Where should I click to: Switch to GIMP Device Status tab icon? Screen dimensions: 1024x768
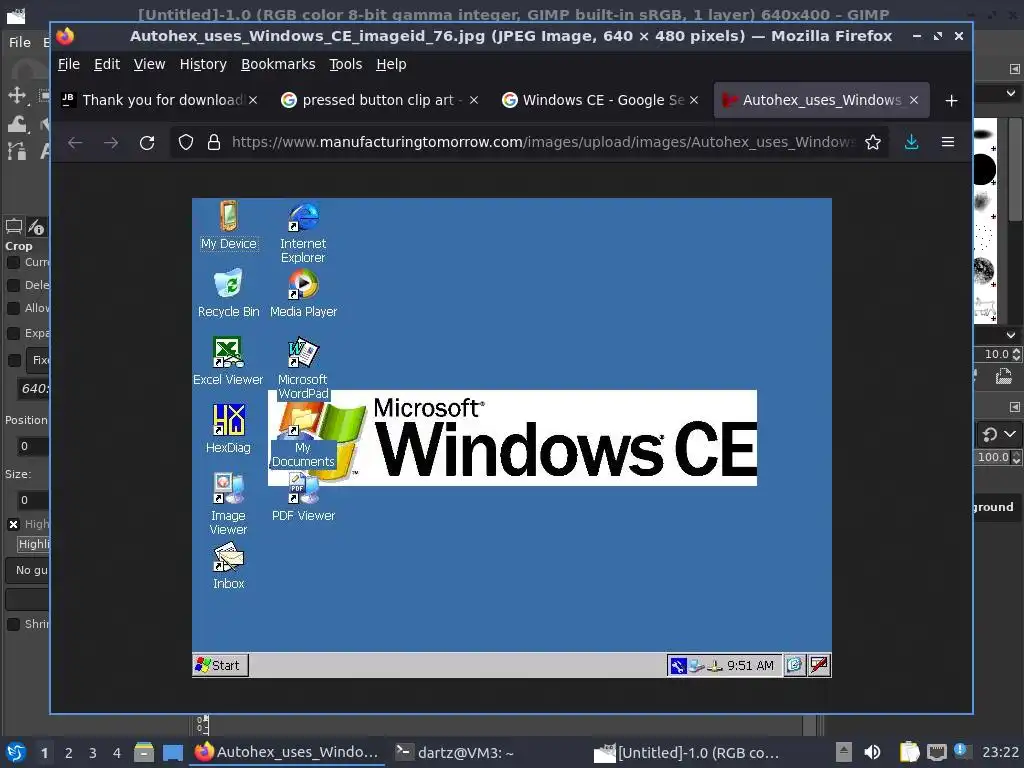37,227
